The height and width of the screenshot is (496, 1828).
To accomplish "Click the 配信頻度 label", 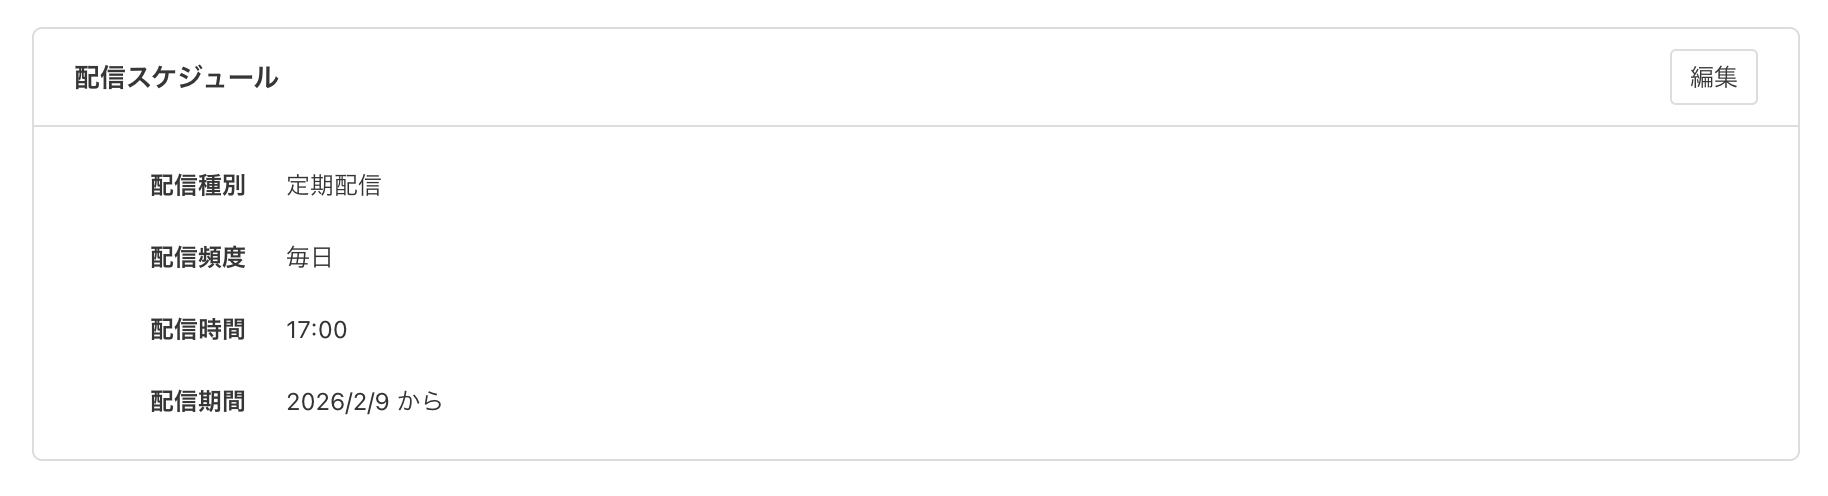I will tap(197, 258).
